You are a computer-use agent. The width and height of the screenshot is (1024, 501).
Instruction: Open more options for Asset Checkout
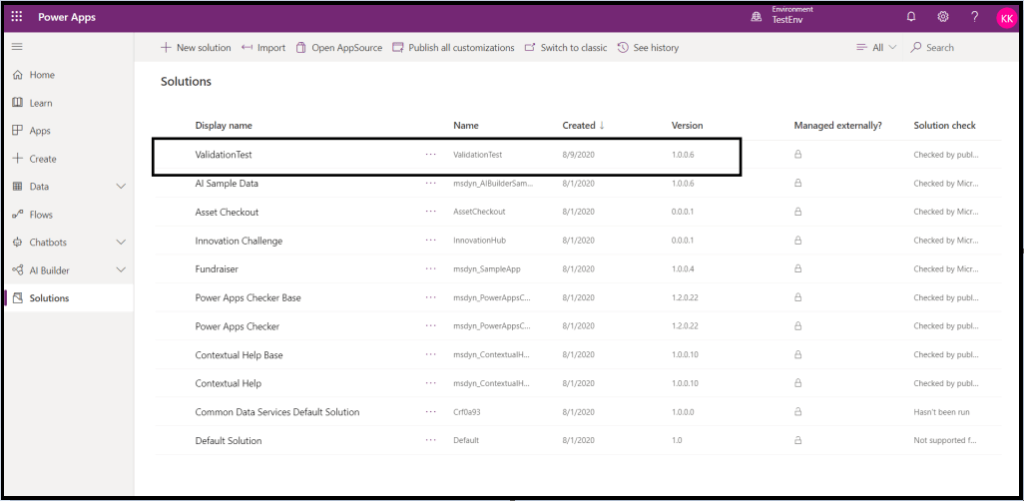click(431, 212)
